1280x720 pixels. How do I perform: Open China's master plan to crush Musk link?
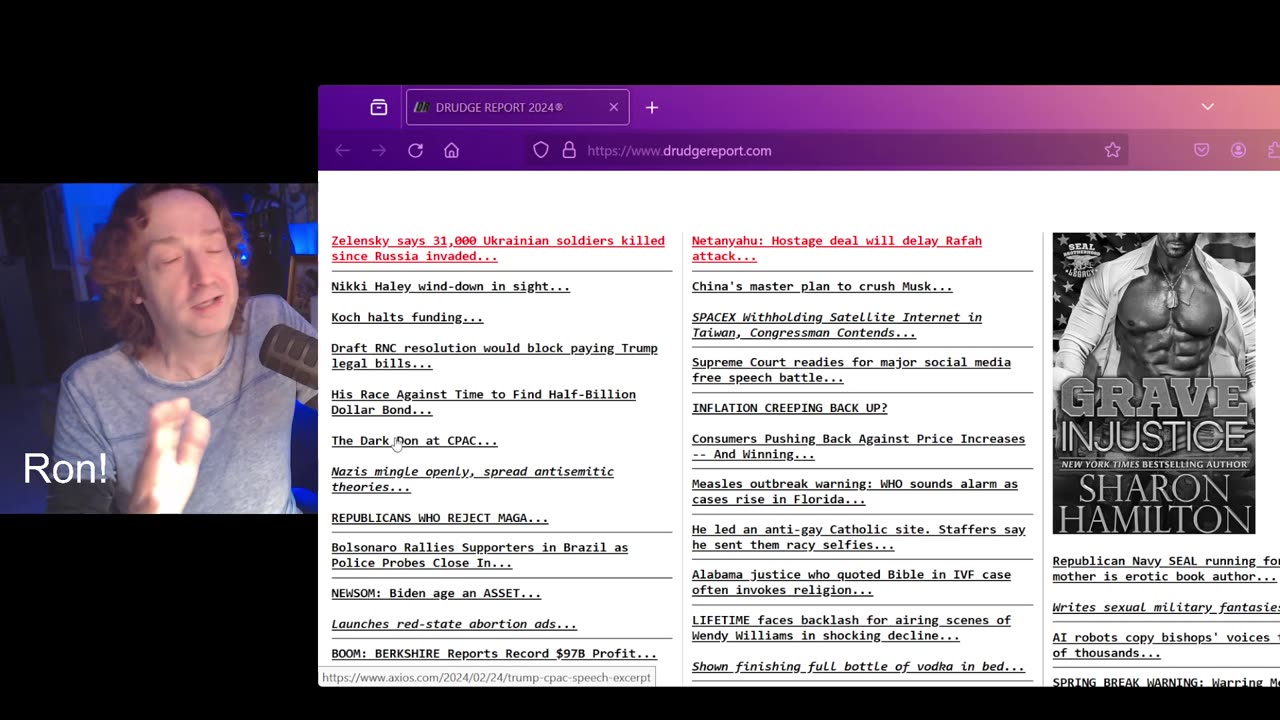coord(822,286)
